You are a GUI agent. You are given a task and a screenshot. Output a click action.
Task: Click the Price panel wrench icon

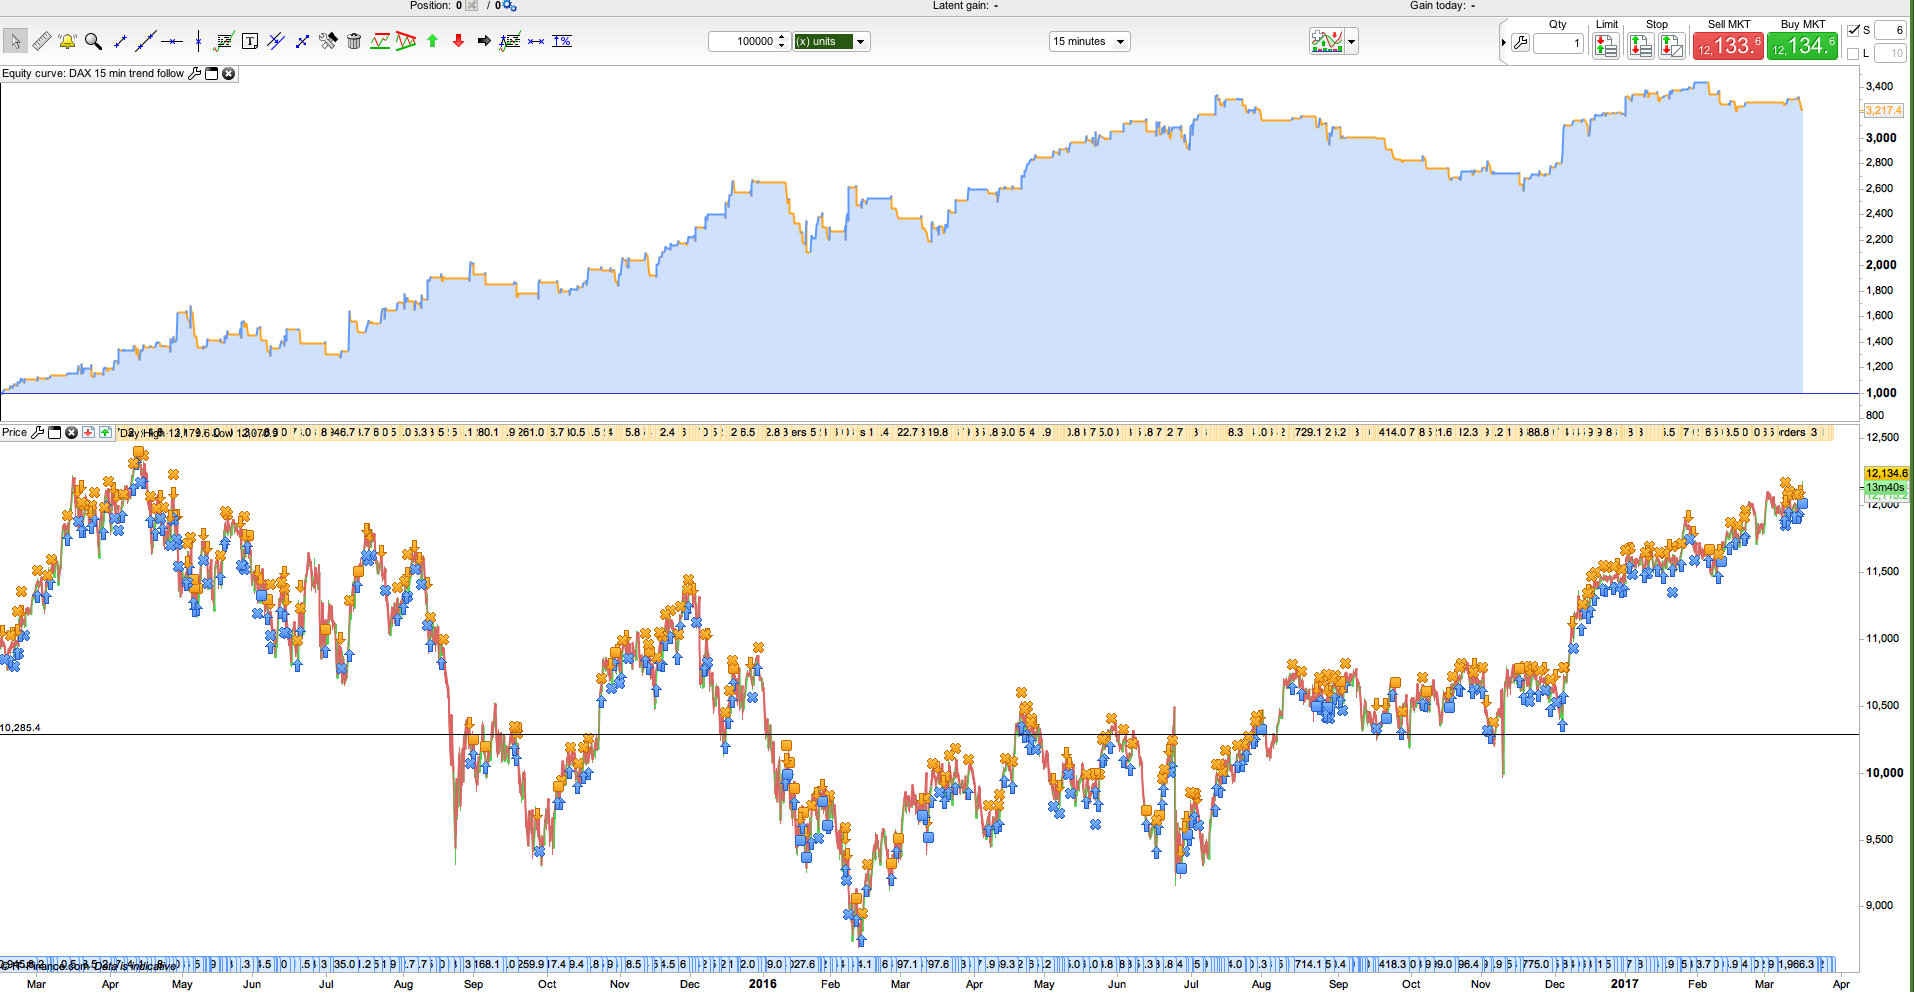pyautogui.click(x=38, y=432)
